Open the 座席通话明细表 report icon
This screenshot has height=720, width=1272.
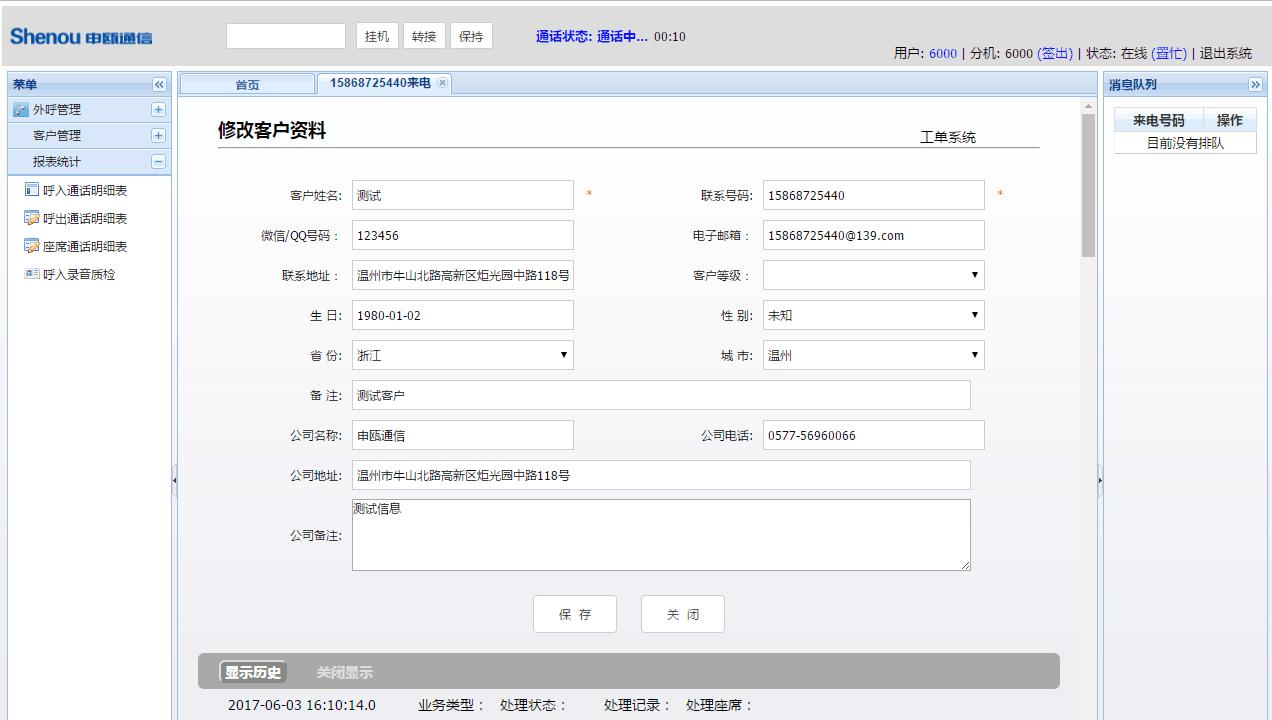click(x=34, y=246)
